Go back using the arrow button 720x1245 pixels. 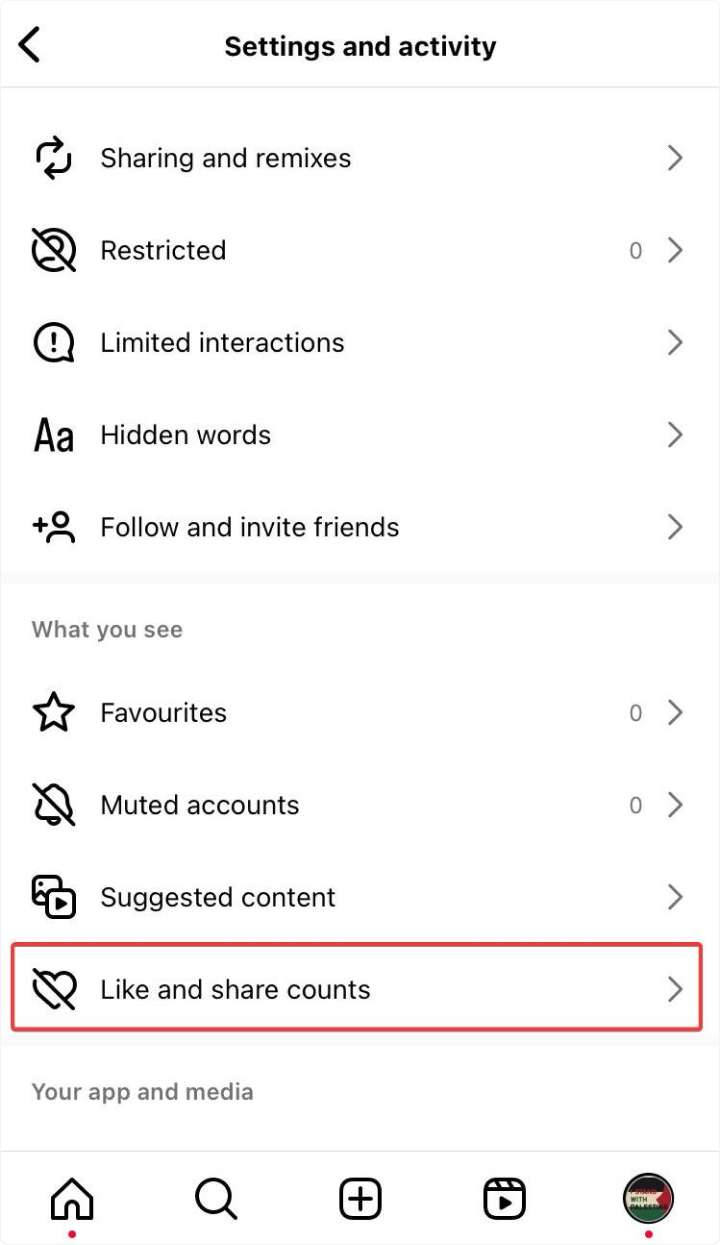click(29, 45)
